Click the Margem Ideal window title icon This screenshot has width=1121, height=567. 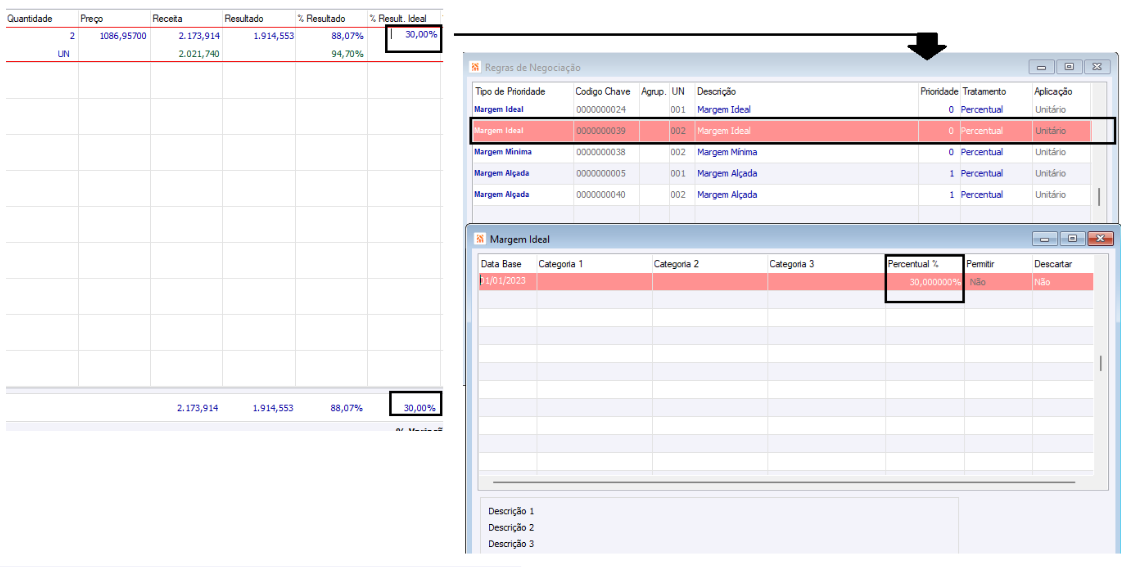click(480, 238)
